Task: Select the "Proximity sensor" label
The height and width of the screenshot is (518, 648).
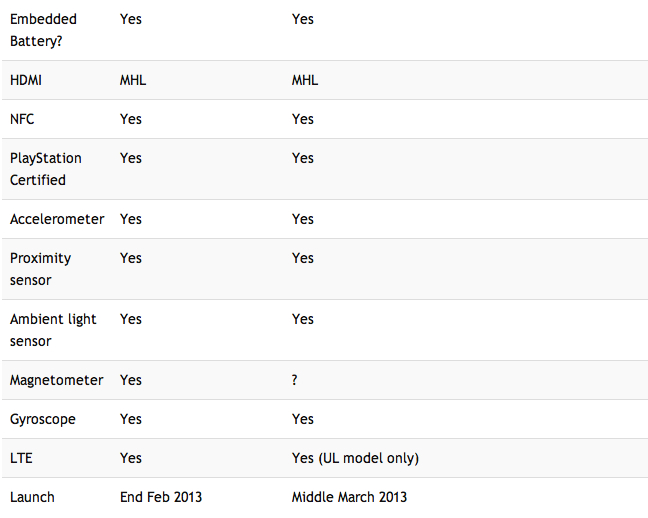Action: (x=40, y=269)
